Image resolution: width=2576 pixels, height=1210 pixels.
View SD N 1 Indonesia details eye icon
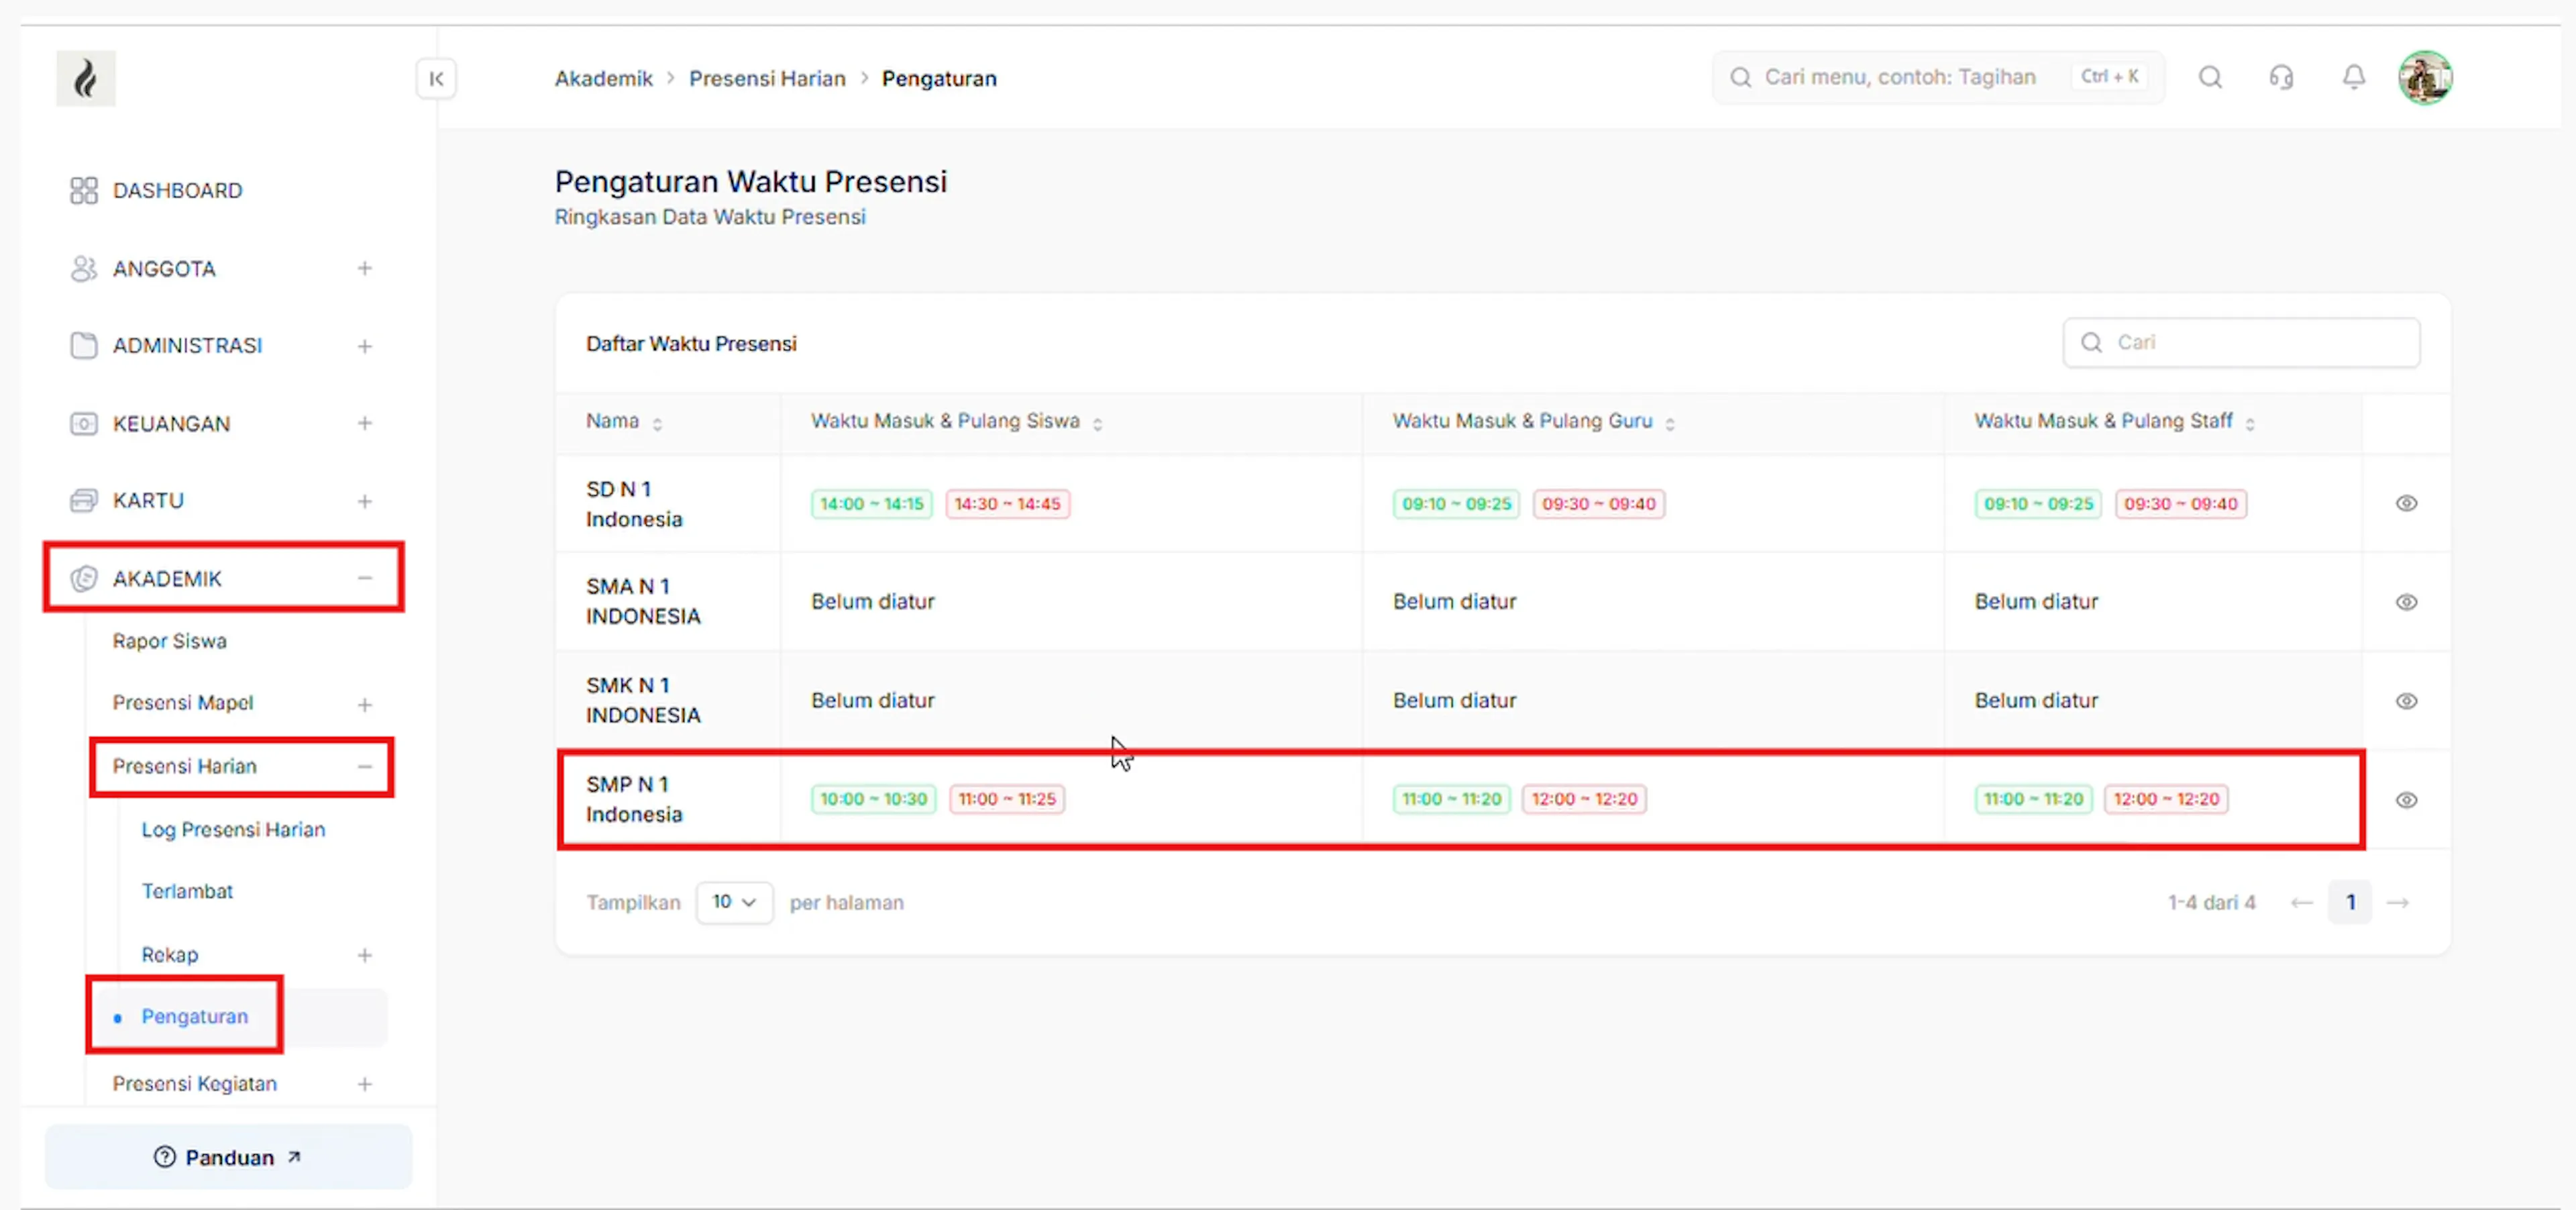pos(2406,503)
